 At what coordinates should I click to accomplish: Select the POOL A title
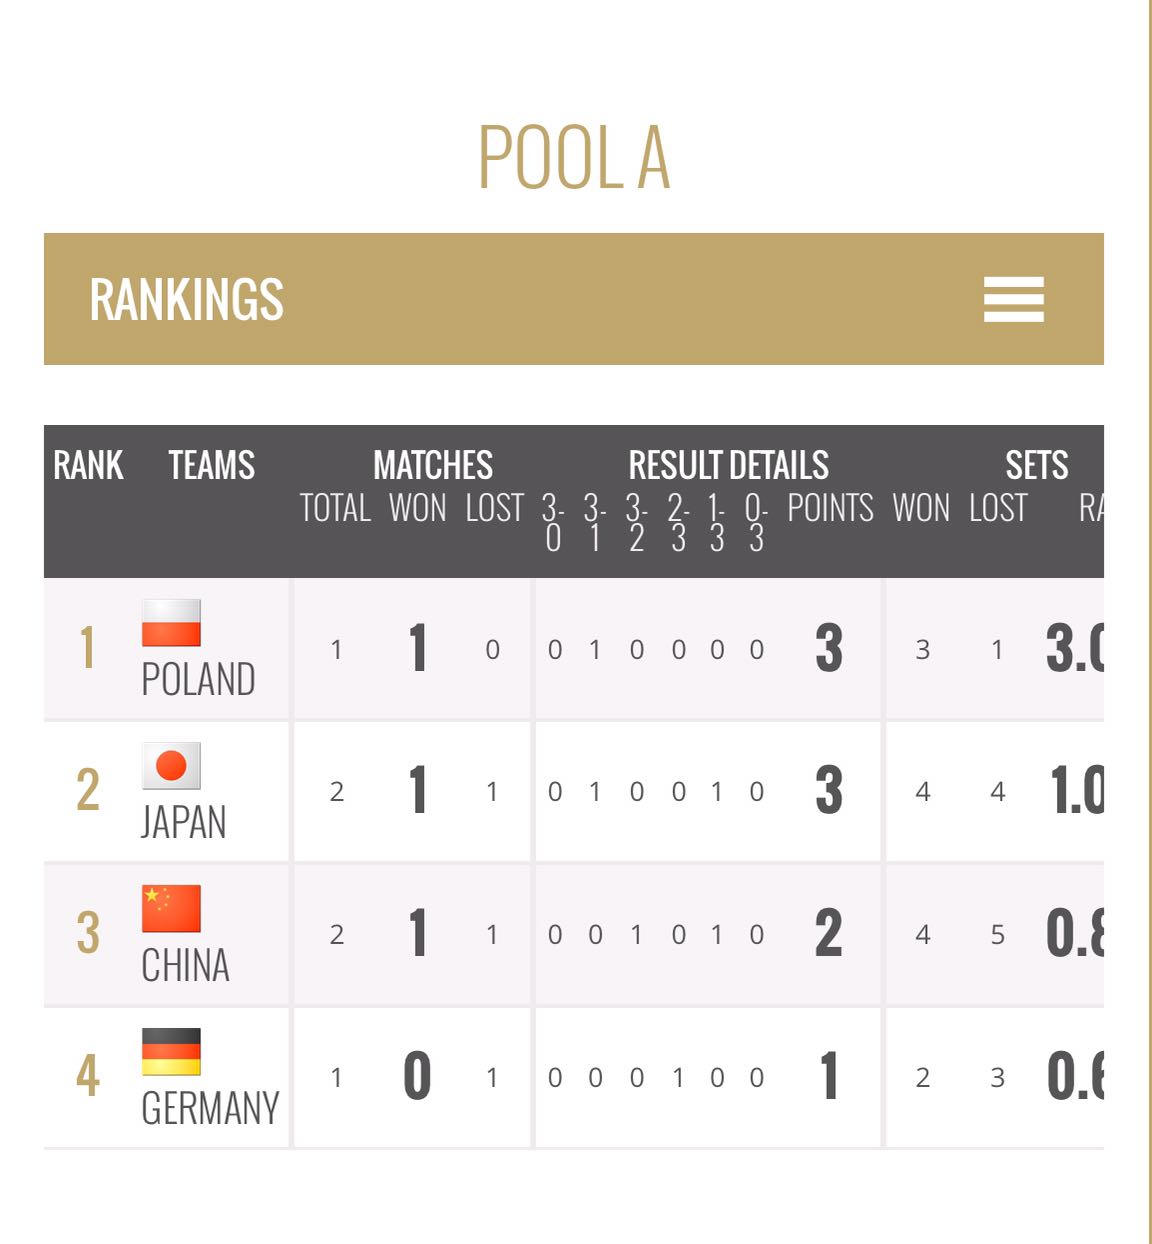[x=574, y=157]
